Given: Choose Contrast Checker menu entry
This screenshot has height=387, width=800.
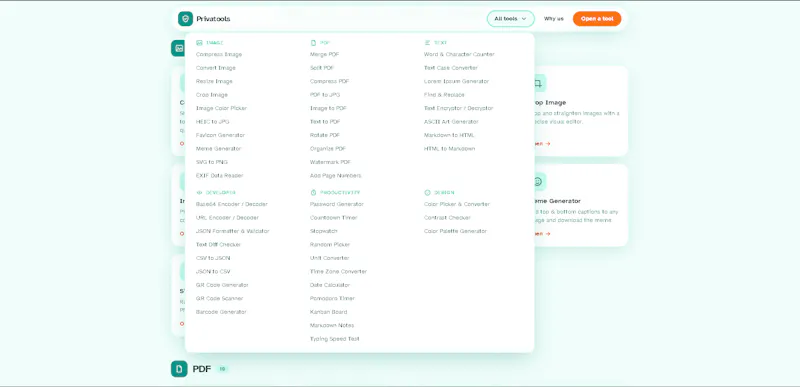Looking at the screenshot, I should [447, 218].
